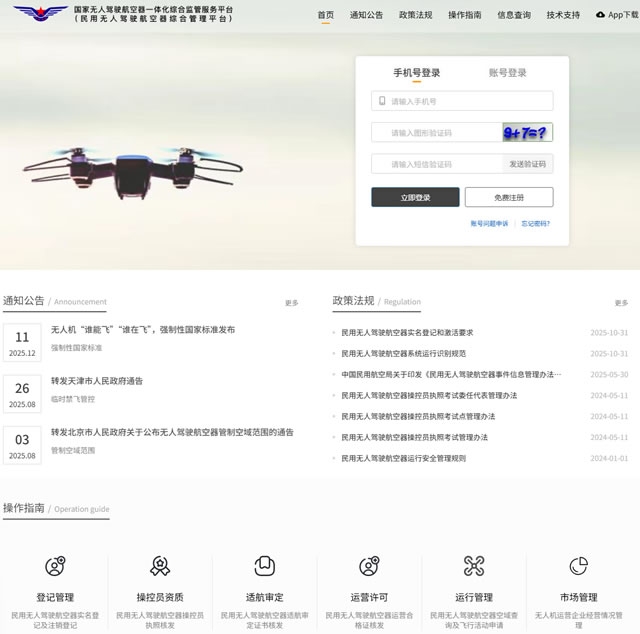
Task: Focus the 请输入手机号 input field
Action: coord(462,101)
